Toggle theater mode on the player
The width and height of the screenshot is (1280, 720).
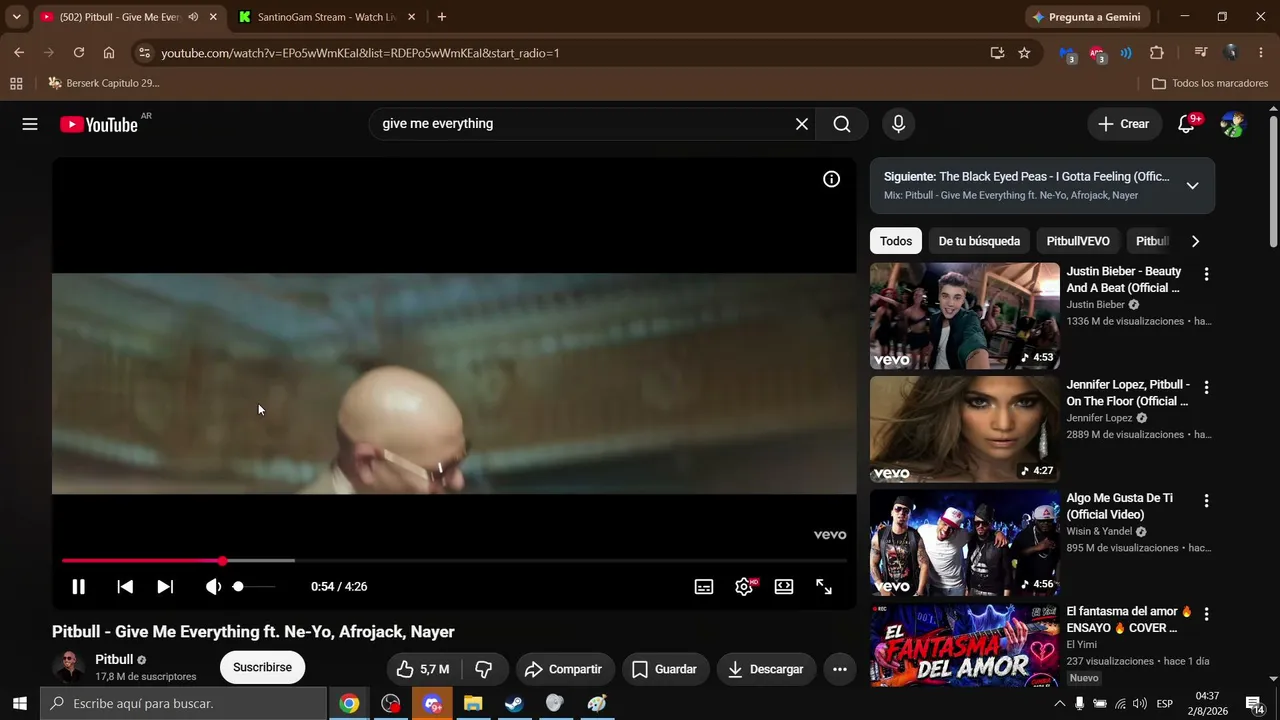[x=784, y=587]
